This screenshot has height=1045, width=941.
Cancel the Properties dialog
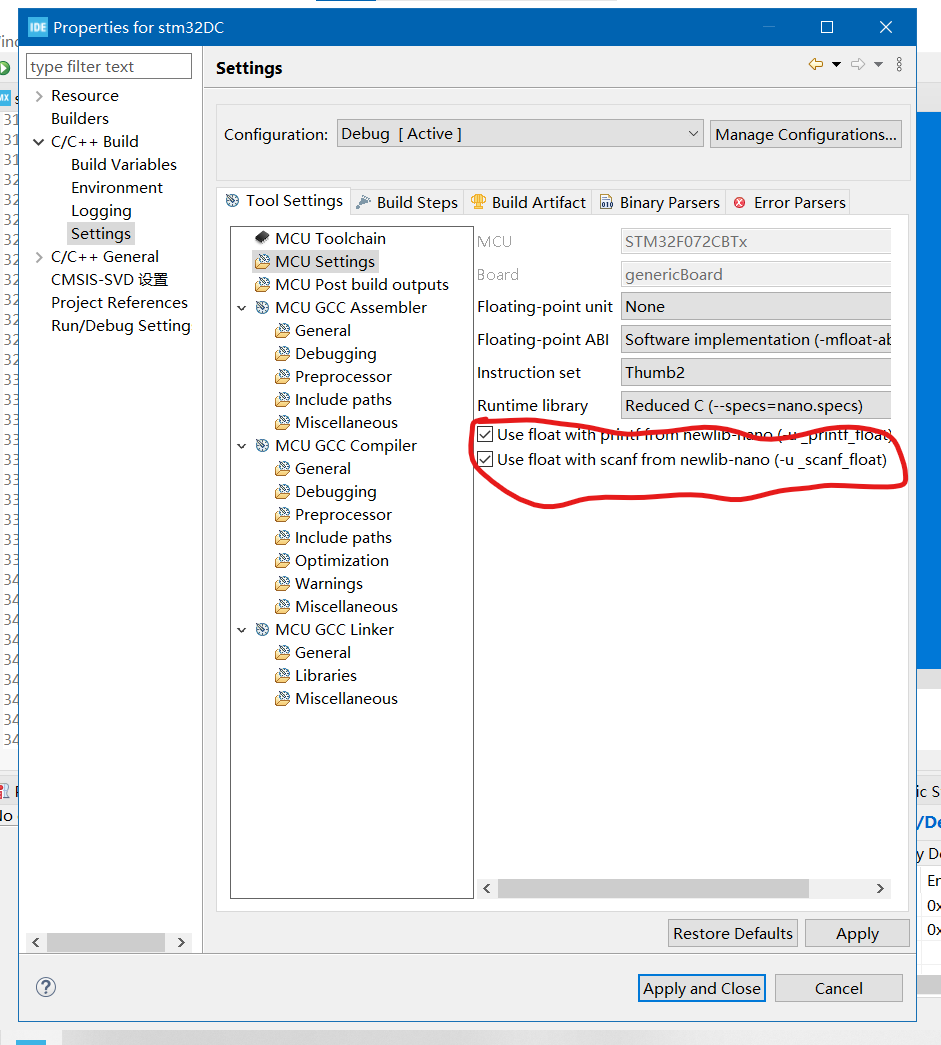[x=838, y=988]
